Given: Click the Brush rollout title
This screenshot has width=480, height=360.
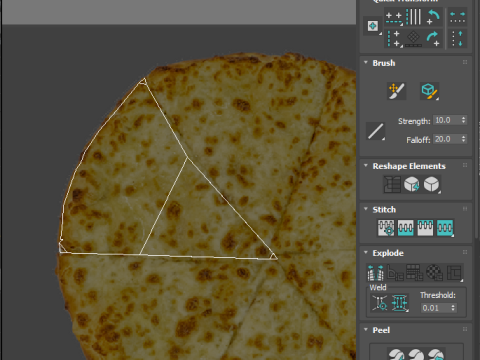Looking at the screenshot, I should click(384, 63).
